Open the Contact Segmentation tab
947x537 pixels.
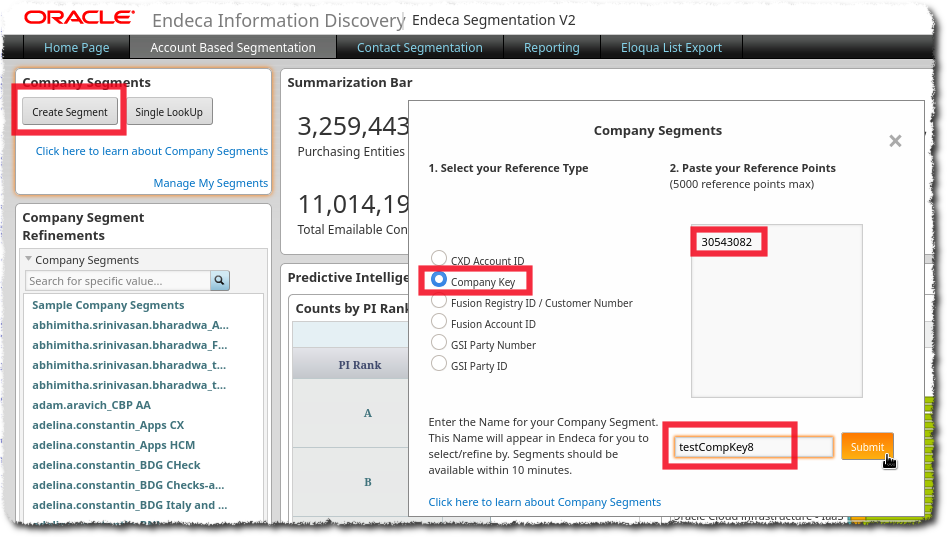419,47
